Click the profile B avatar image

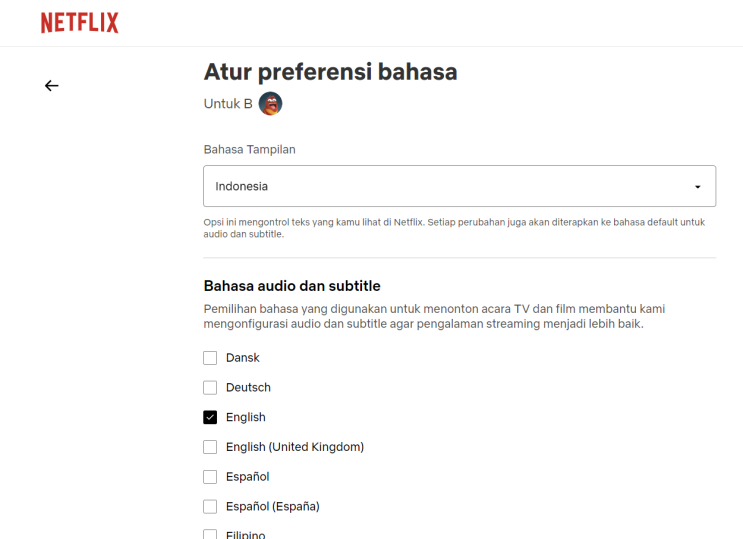pos(270,104)
